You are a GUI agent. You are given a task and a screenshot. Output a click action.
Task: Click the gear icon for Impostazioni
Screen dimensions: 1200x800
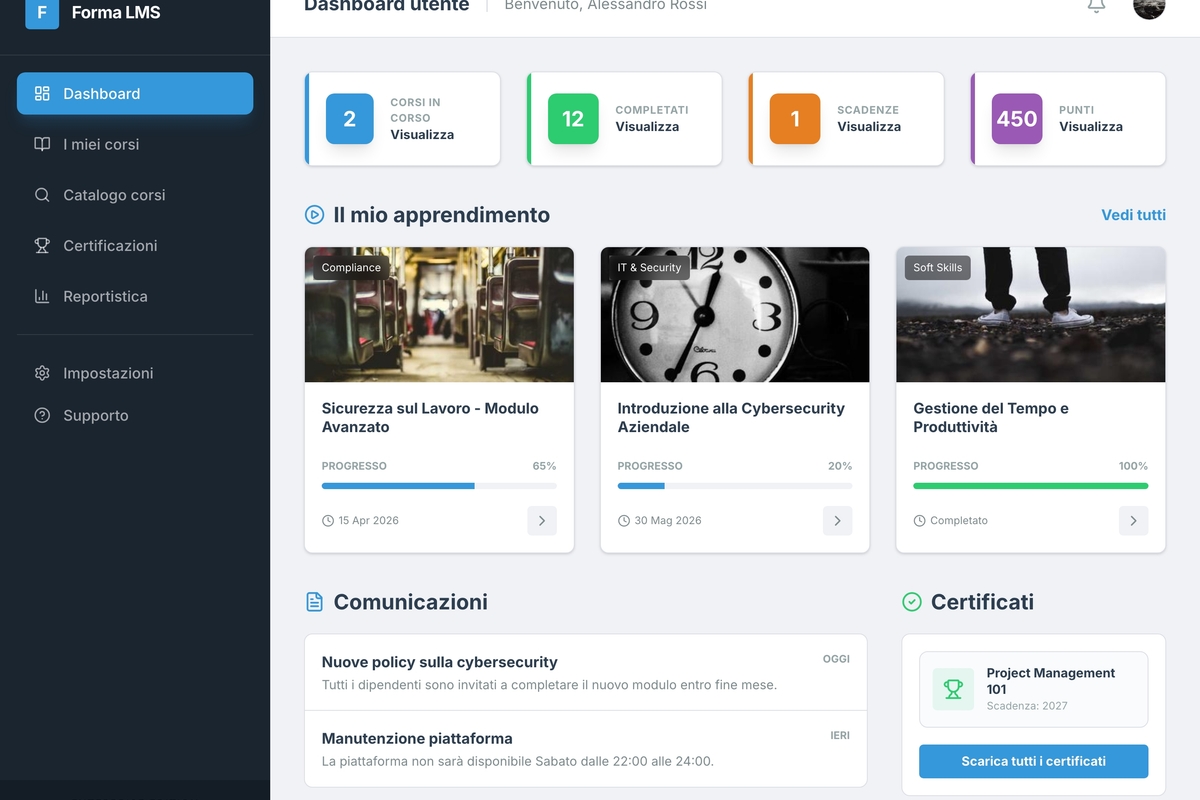[x=42, y=373]
